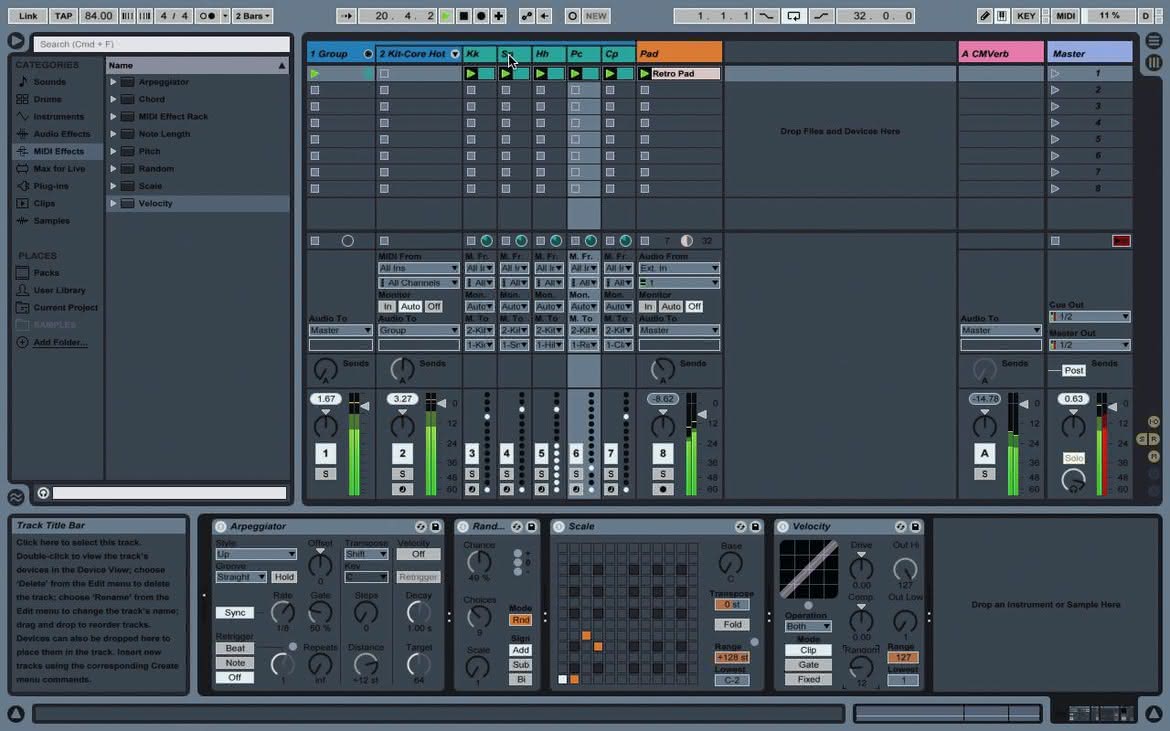Click the Re-enable Automation arrow icon
This screenshot has height=731, width=1170.
point(545,16)
